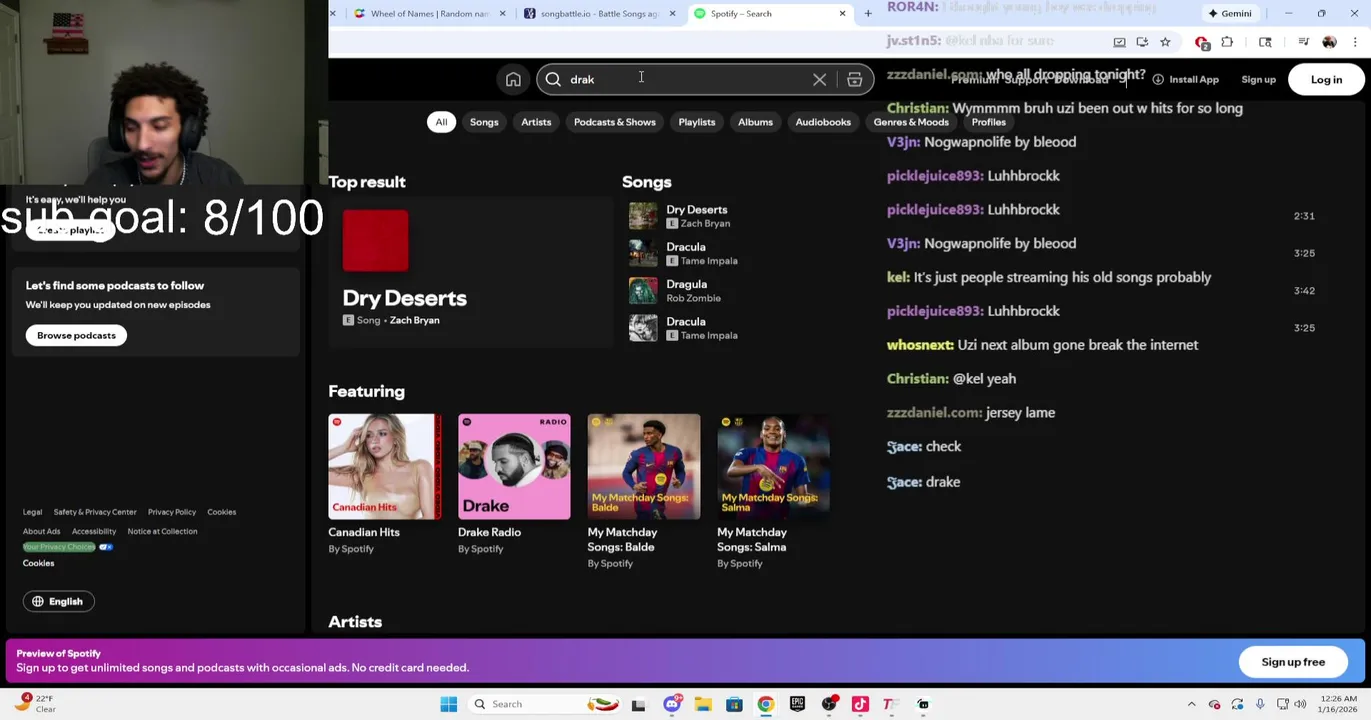Image resolution: width=1371 pixels, height=720 pixels.
Task: Click the Sign up link
Action: (x=1258, y=80)
